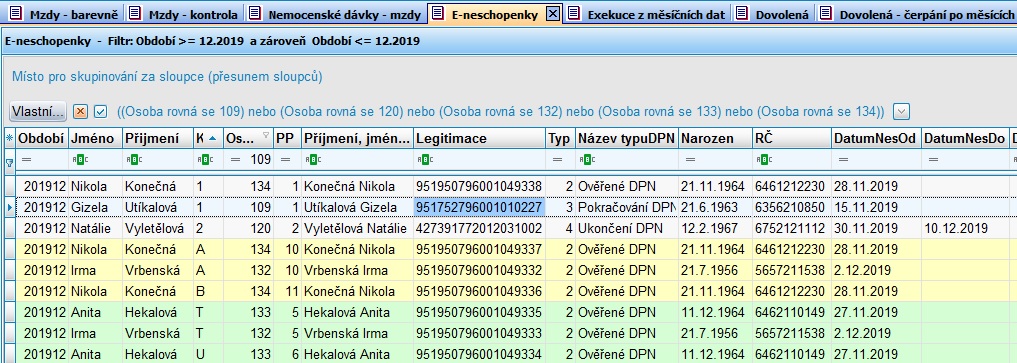
Task: Click the Pokračování DPN cell
Action: click(x=627, y=207)
